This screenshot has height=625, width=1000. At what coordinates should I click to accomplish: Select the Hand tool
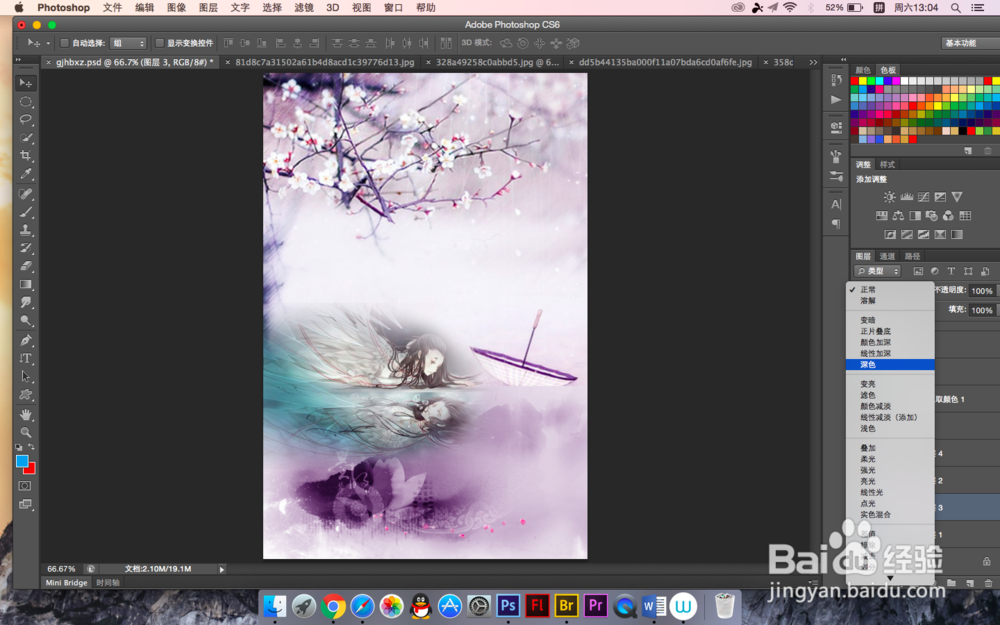coord(26,415)
